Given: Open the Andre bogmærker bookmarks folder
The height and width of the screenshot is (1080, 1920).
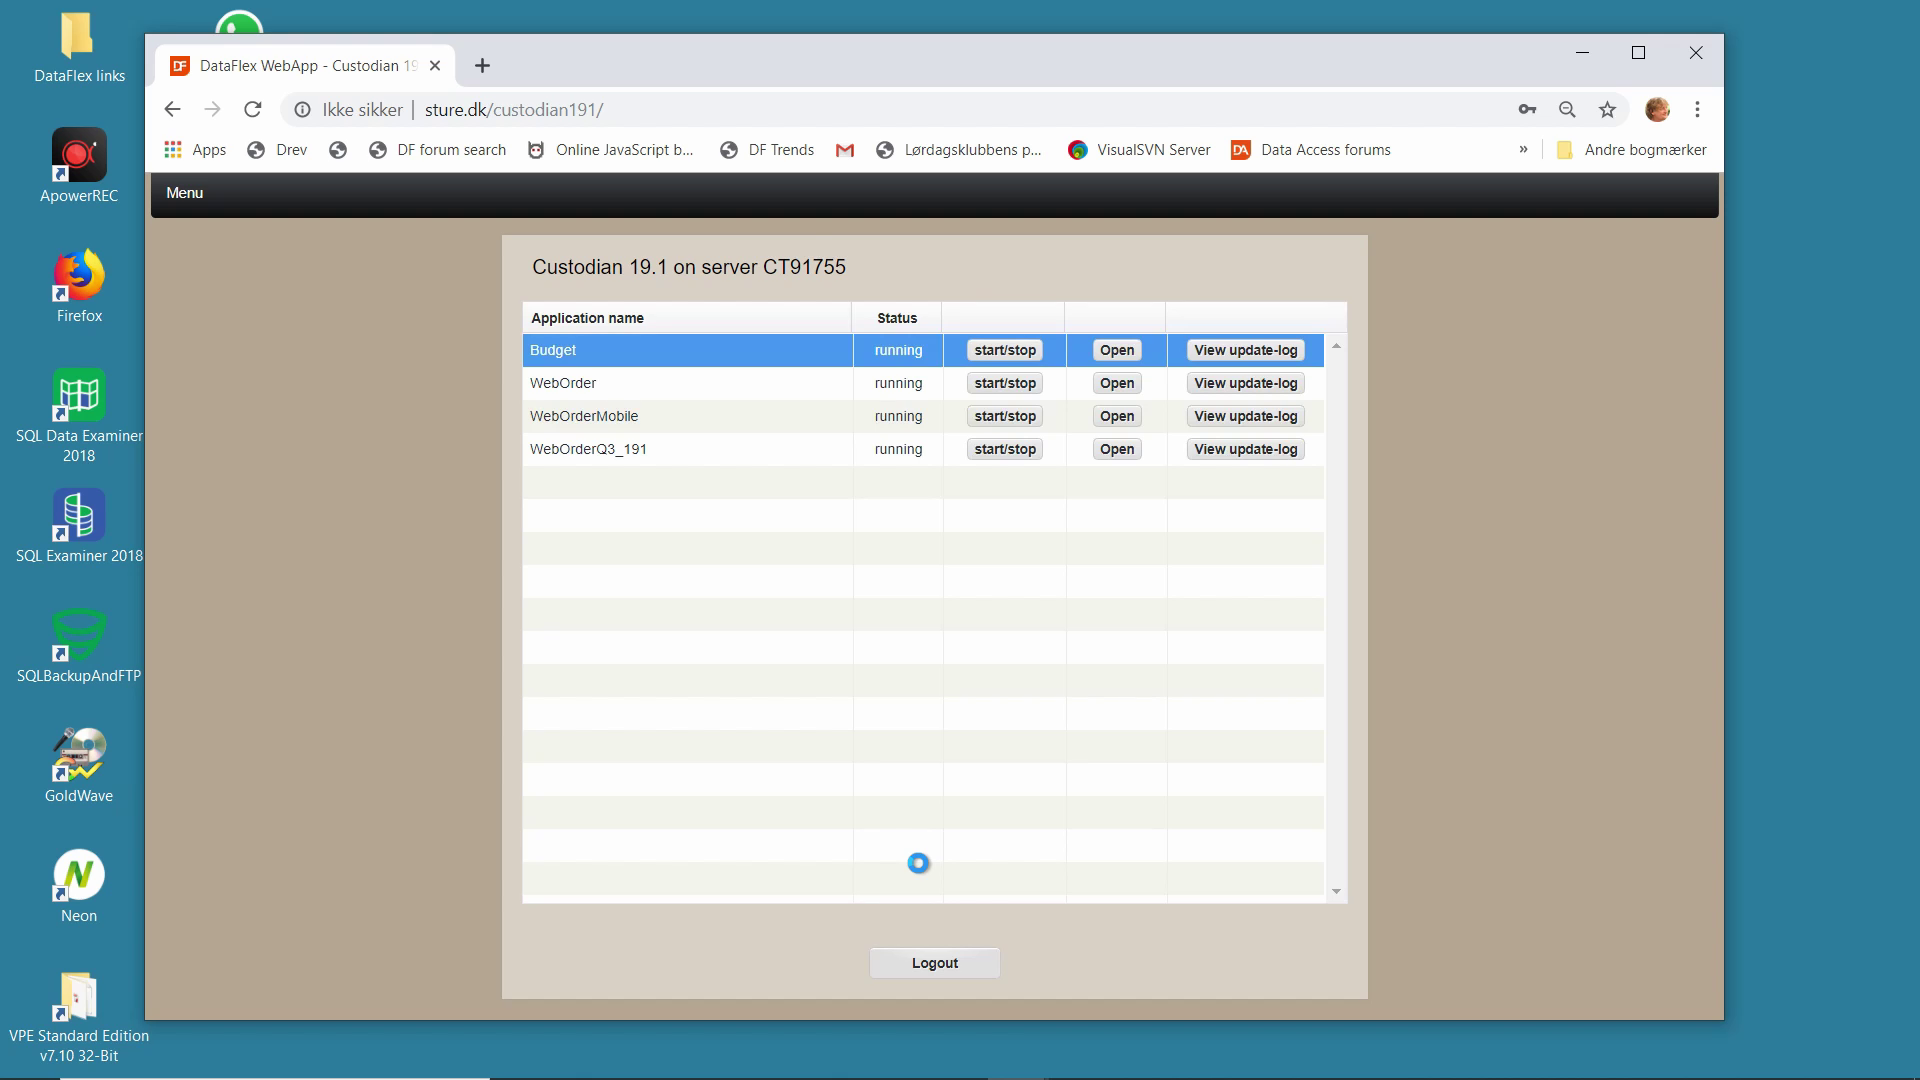Looking at the screenshot, I should point(1632,150).
